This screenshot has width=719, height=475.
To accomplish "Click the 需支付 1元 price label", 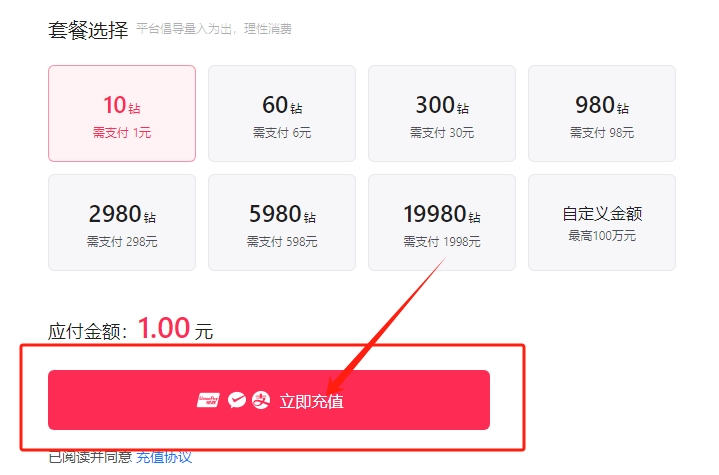I will 122,133.
